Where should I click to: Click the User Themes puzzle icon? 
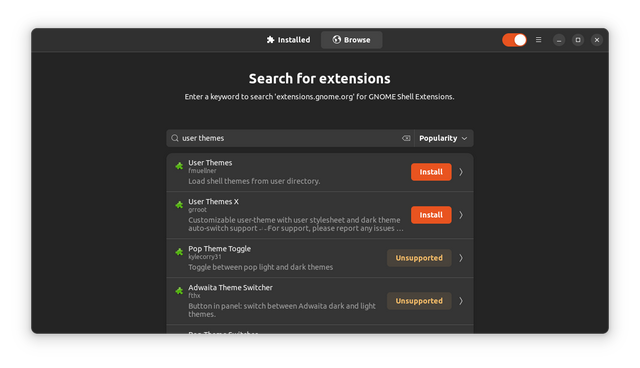[x=179, y=166]
